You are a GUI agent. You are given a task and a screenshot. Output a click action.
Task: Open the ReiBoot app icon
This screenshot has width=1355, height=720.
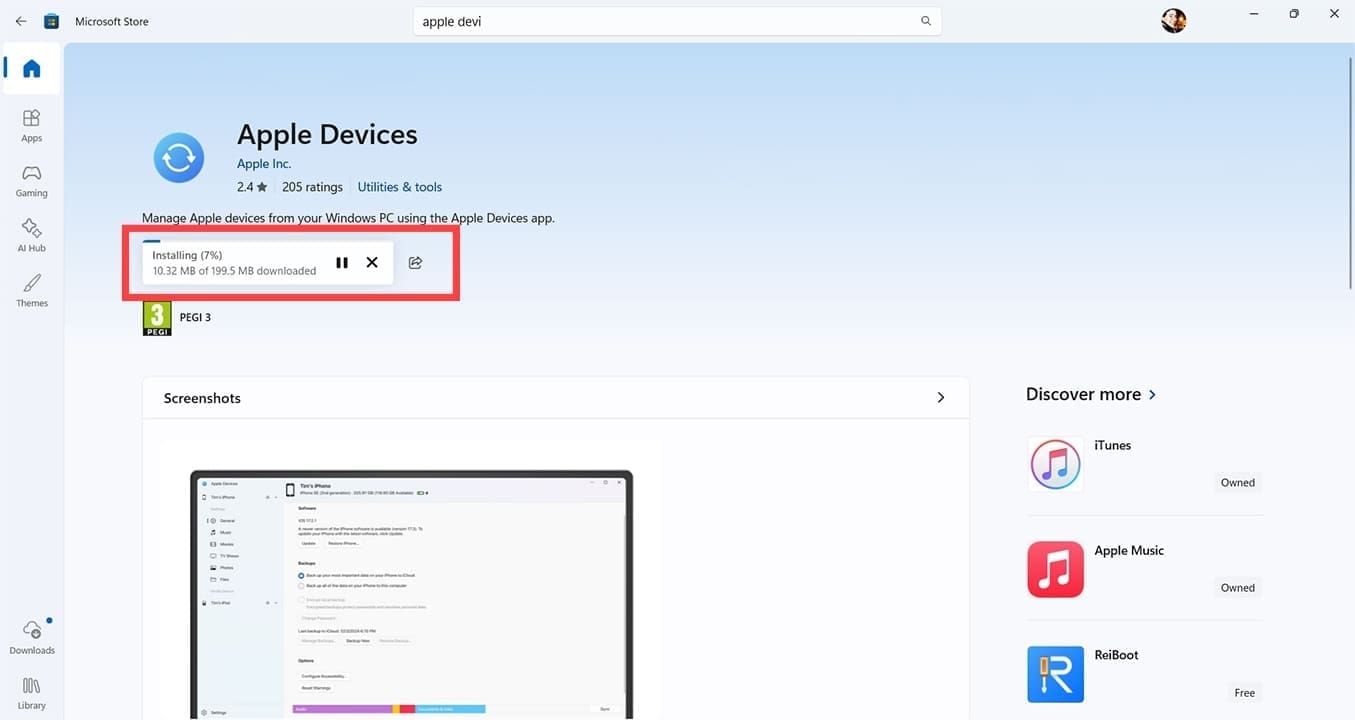[1055, 674]
